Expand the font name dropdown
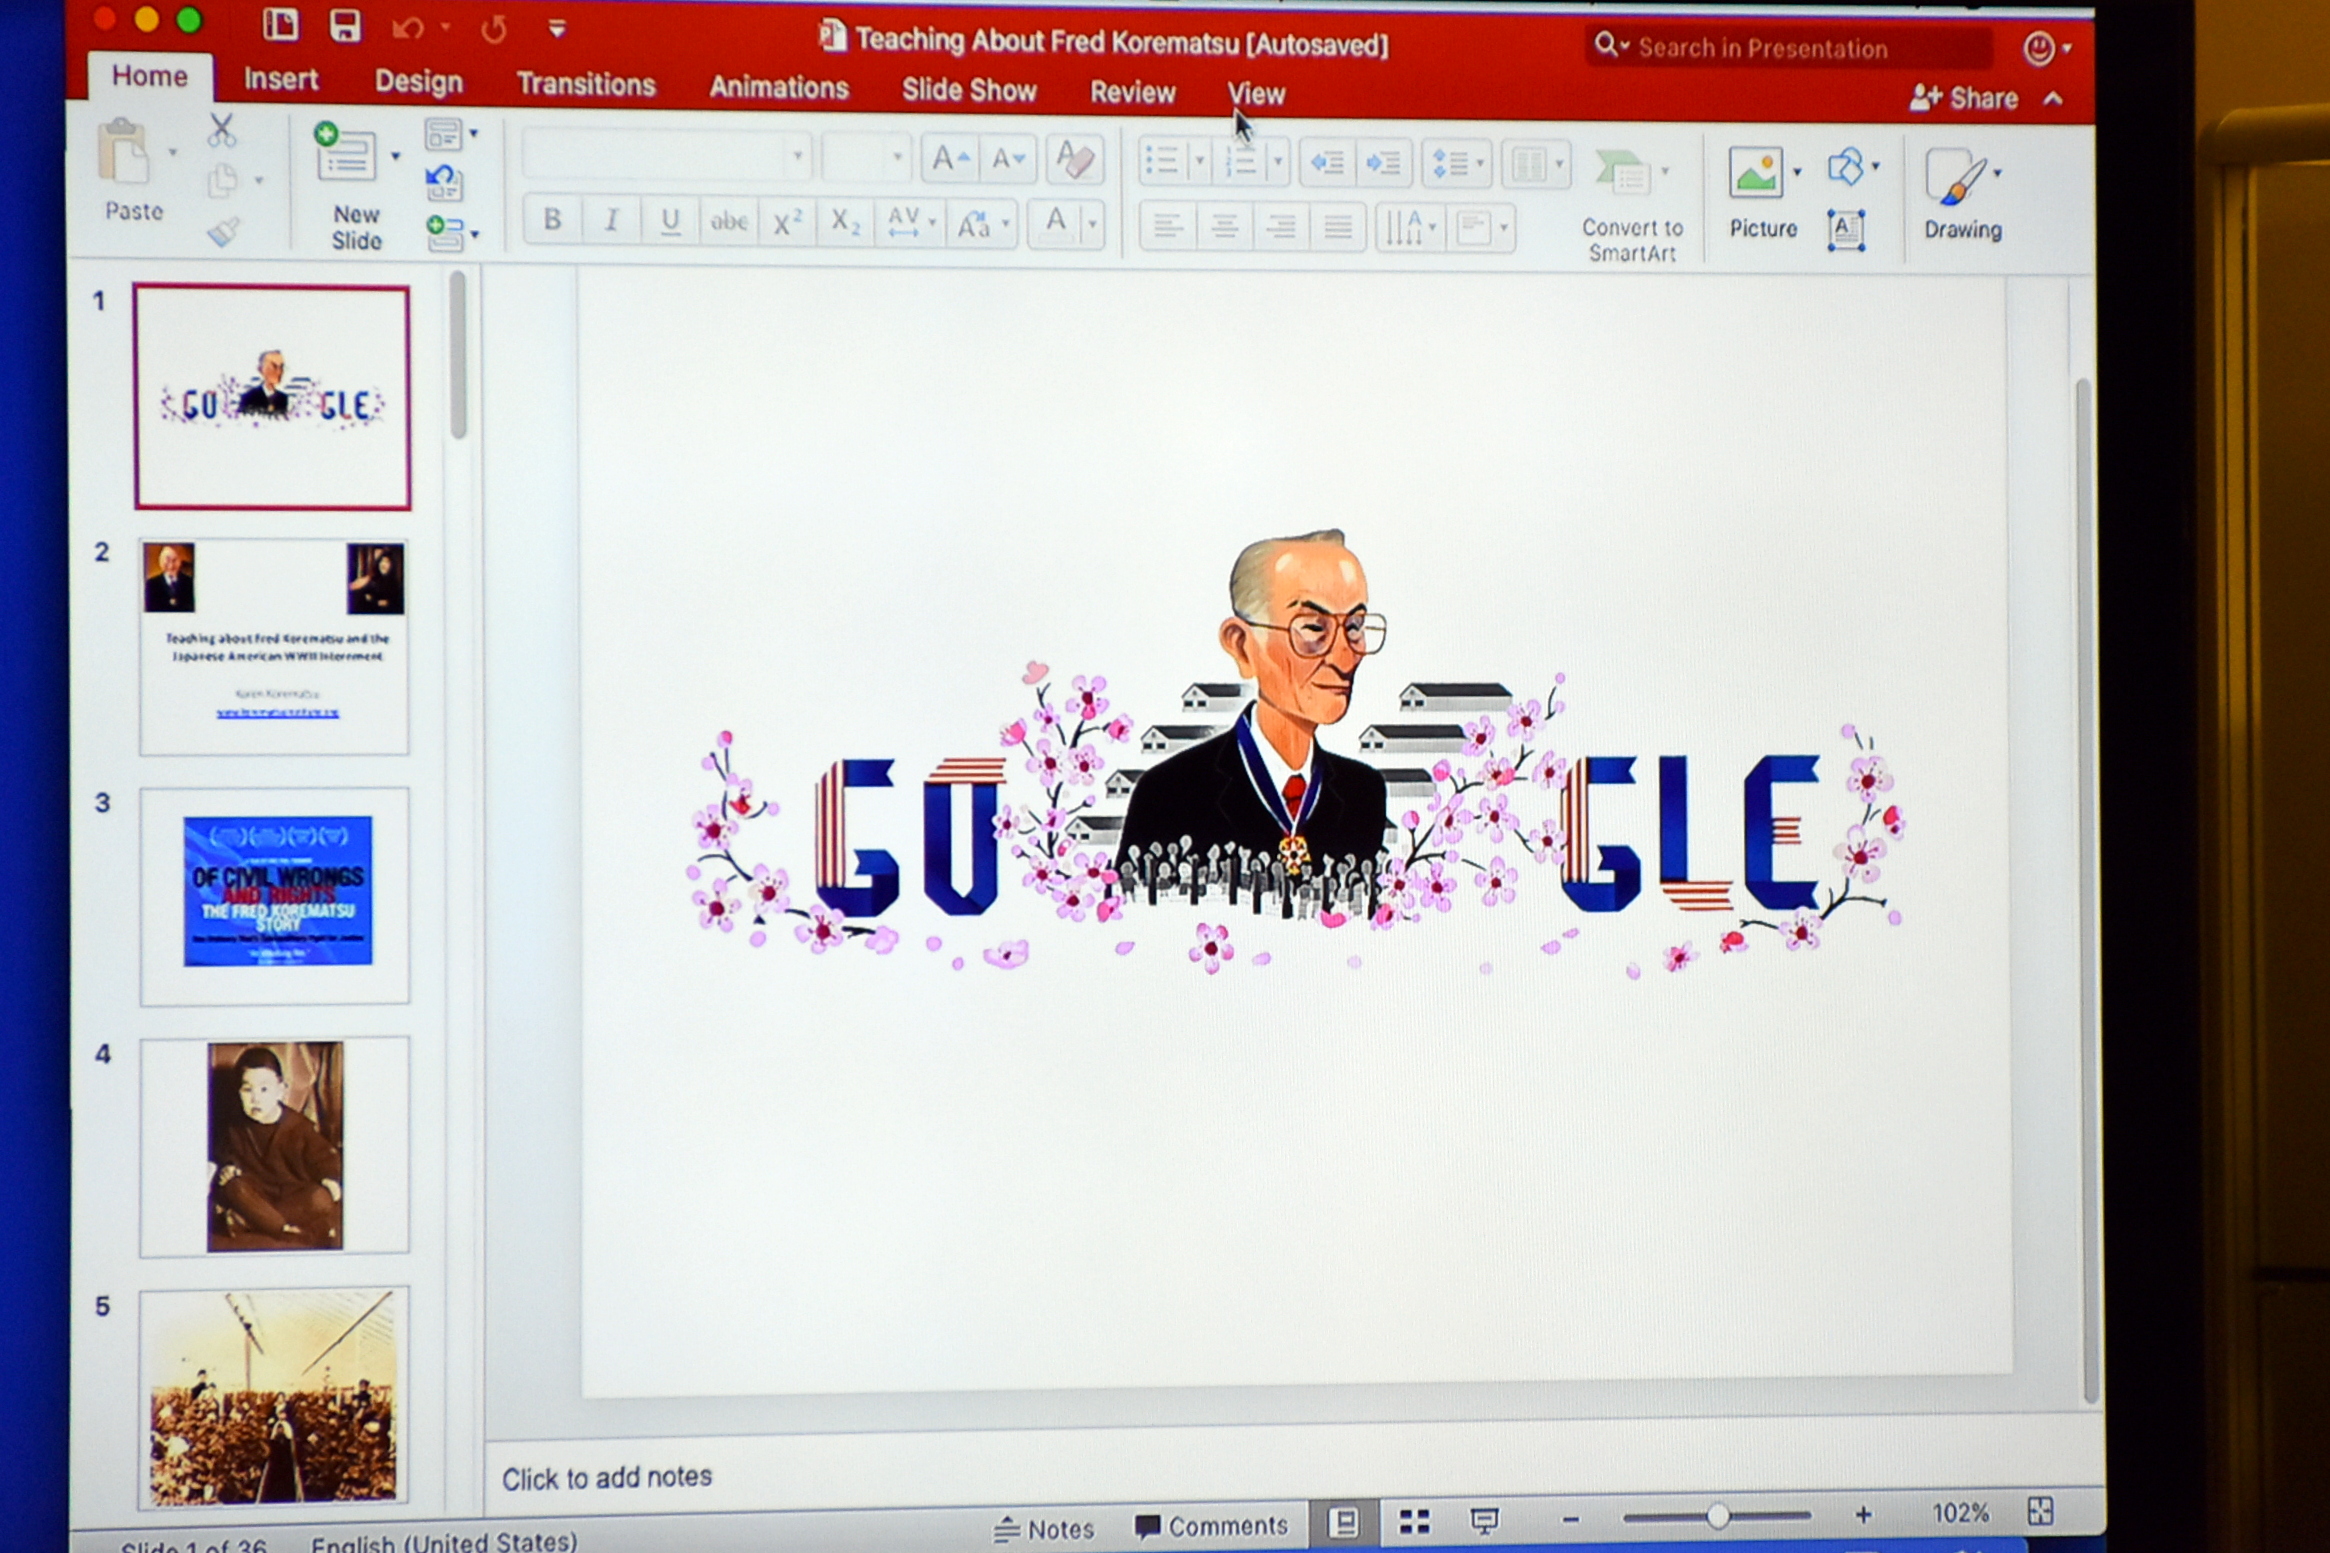Viewport: 2330px width, 1553px height. (x=797, y=157)
